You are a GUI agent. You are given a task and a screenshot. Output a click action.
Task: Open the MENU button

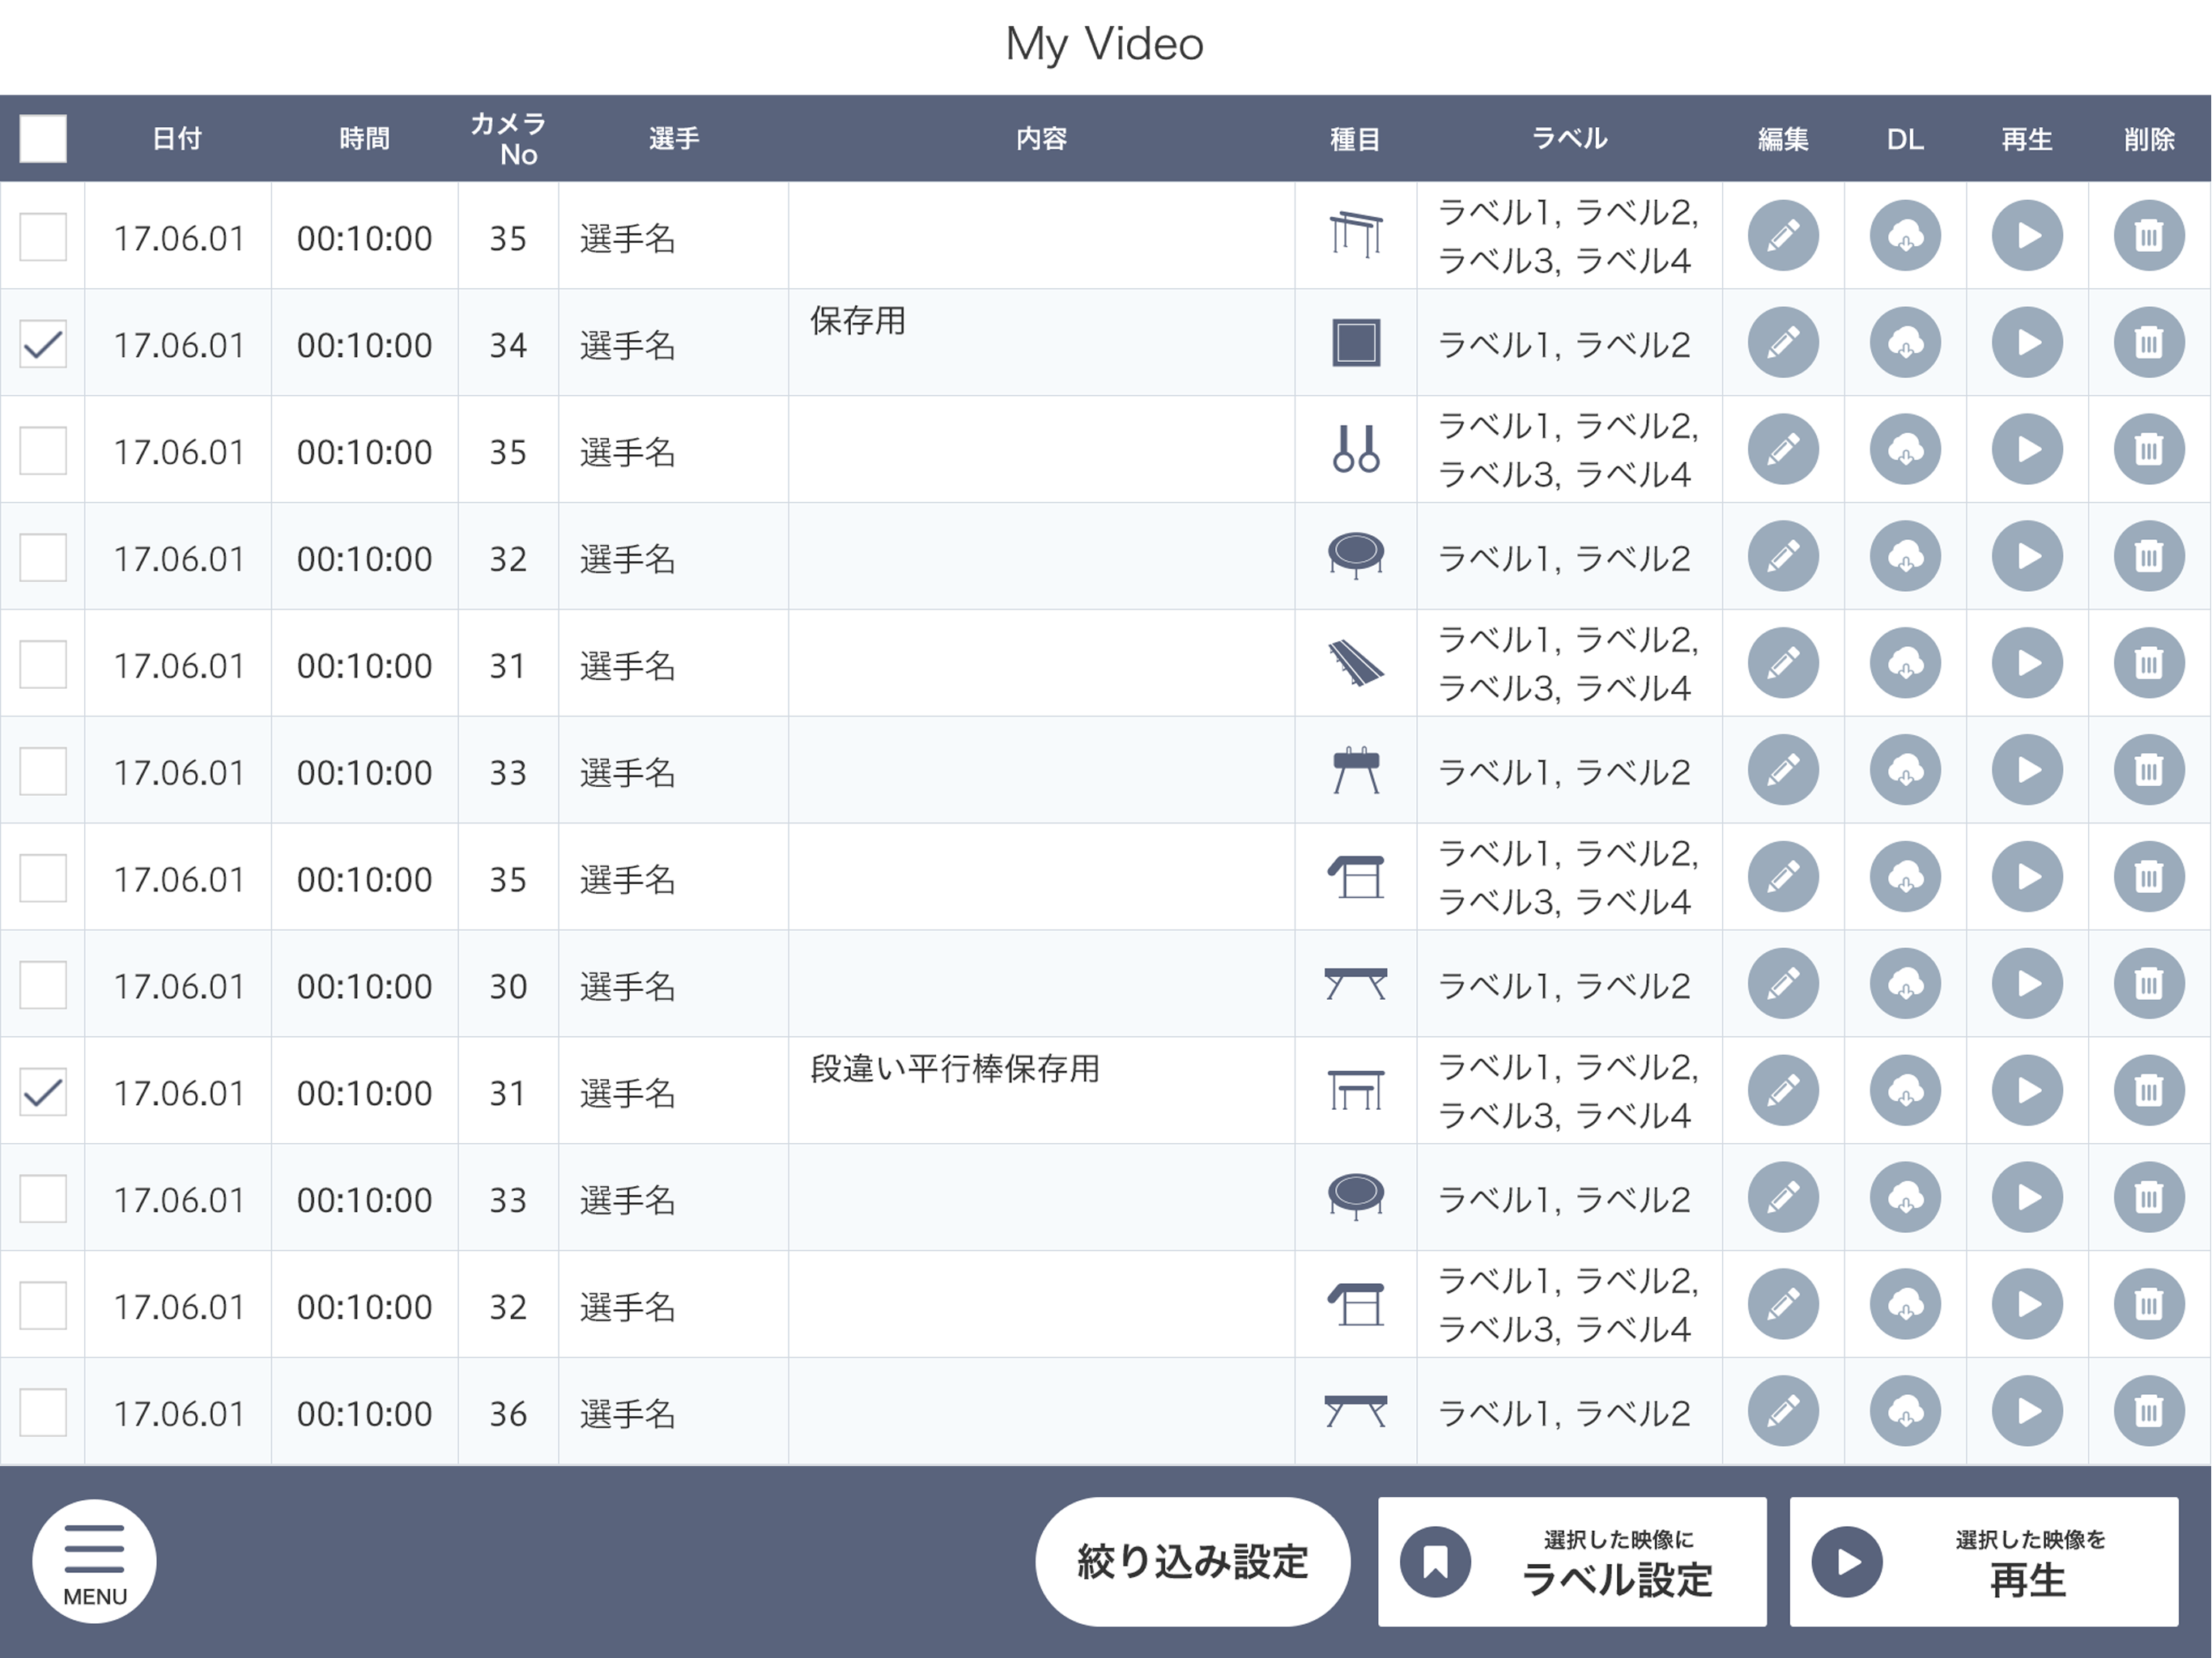point(94,1561)
